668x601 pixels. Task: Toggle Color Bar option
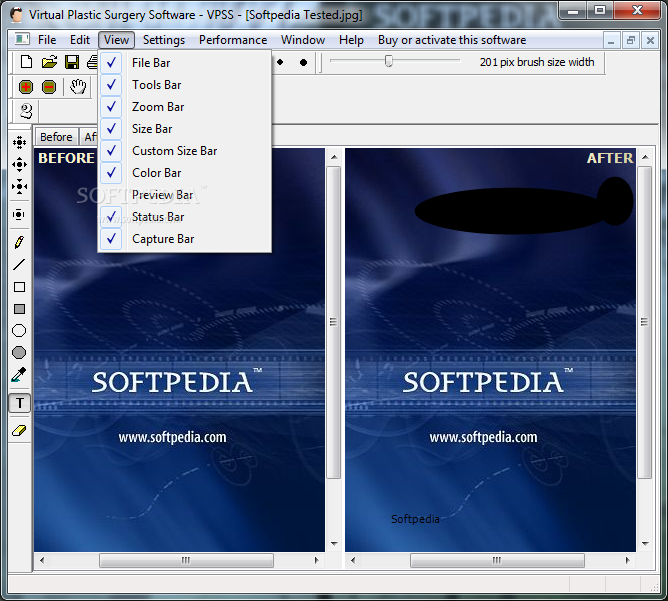pos(185,173)
